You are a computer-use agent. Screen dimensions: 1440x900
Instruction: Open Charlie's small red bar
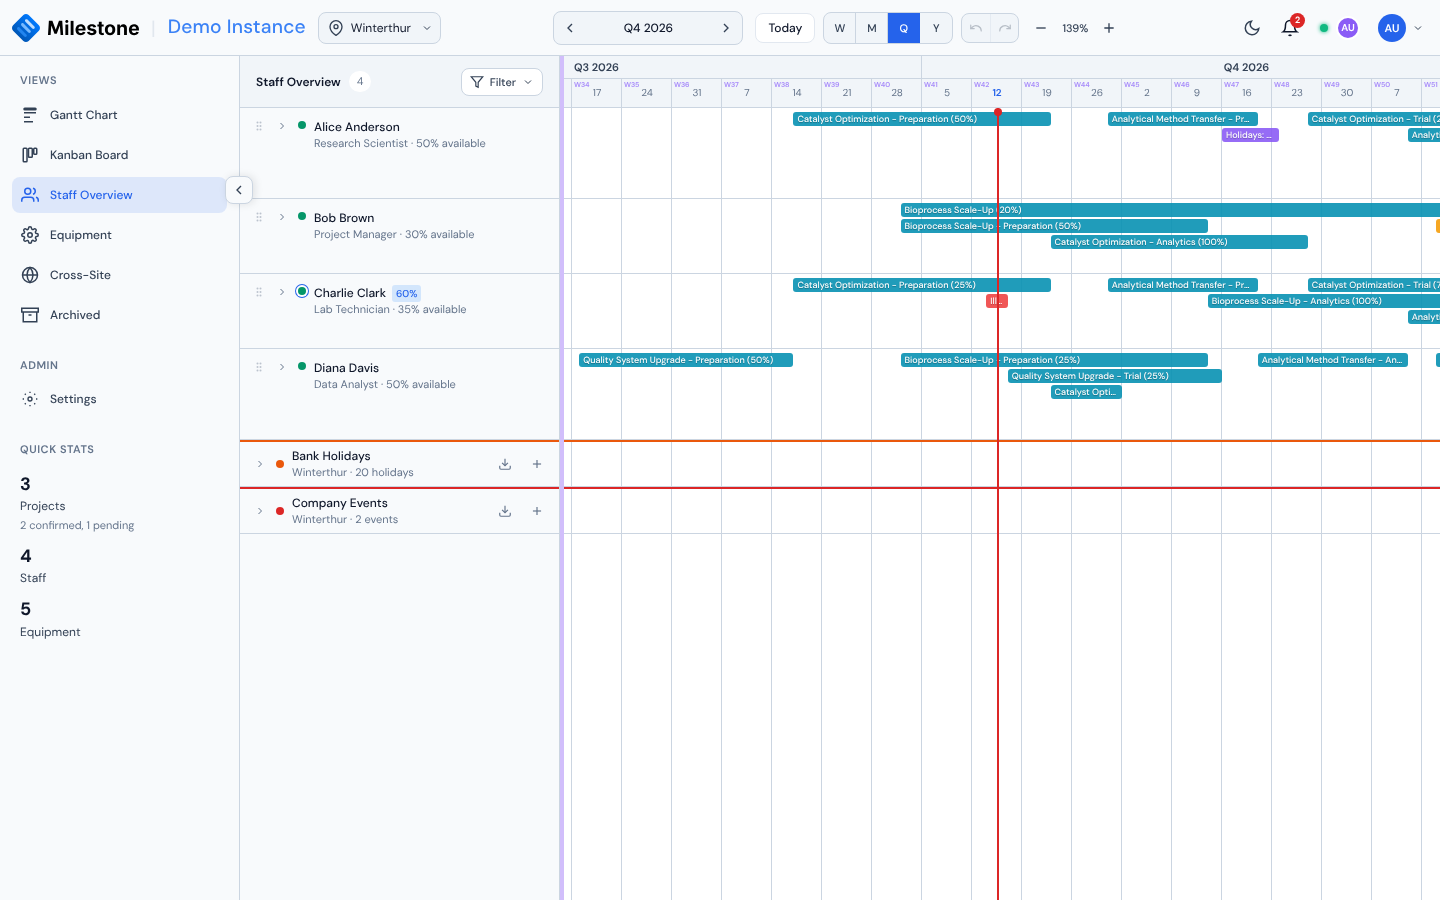(x=997, y=301)
